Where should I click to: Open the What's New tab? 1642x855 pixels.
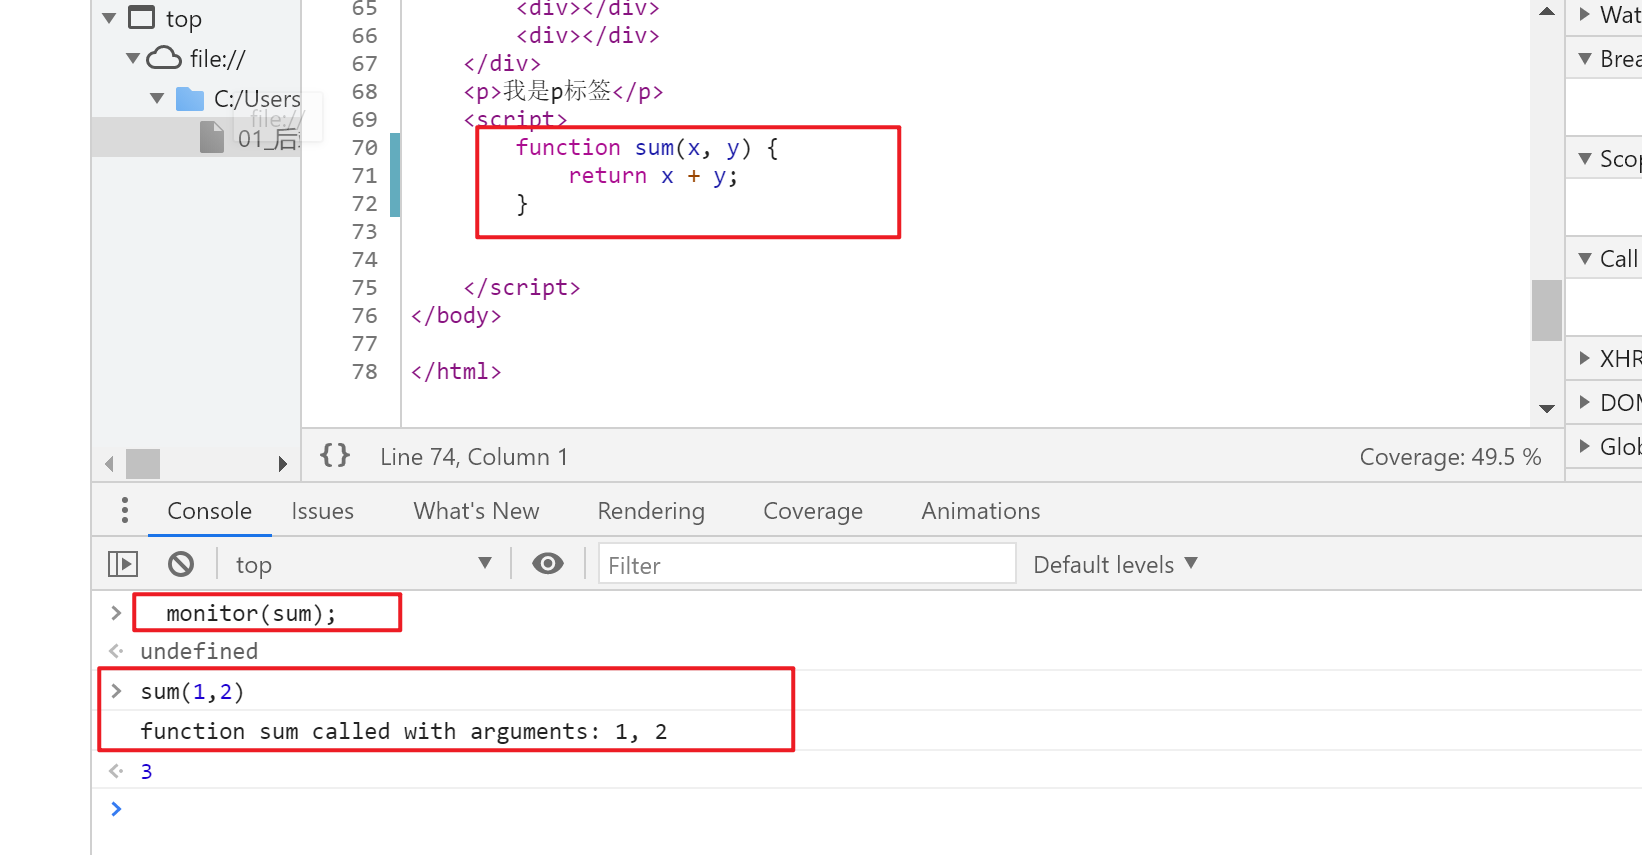click(x=476, y=511)
